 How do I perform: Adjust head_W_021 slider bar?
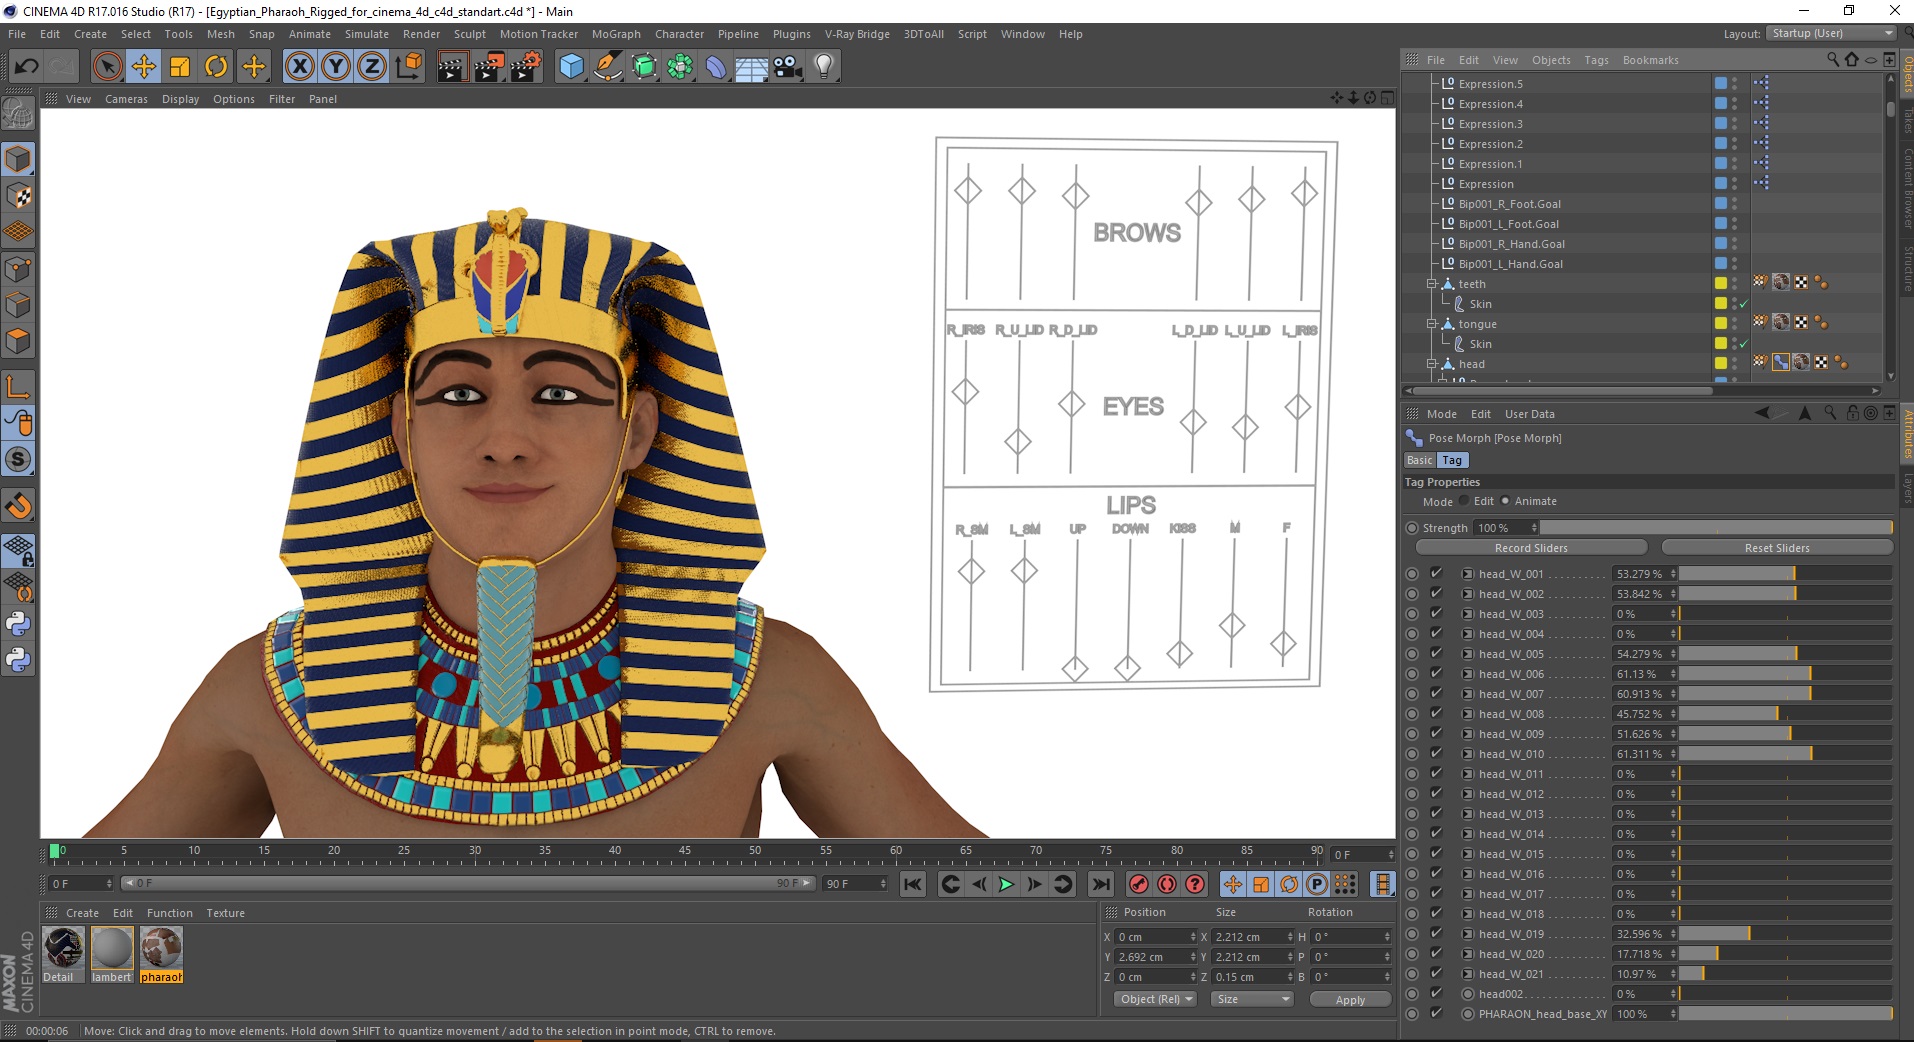point(1786,974)
